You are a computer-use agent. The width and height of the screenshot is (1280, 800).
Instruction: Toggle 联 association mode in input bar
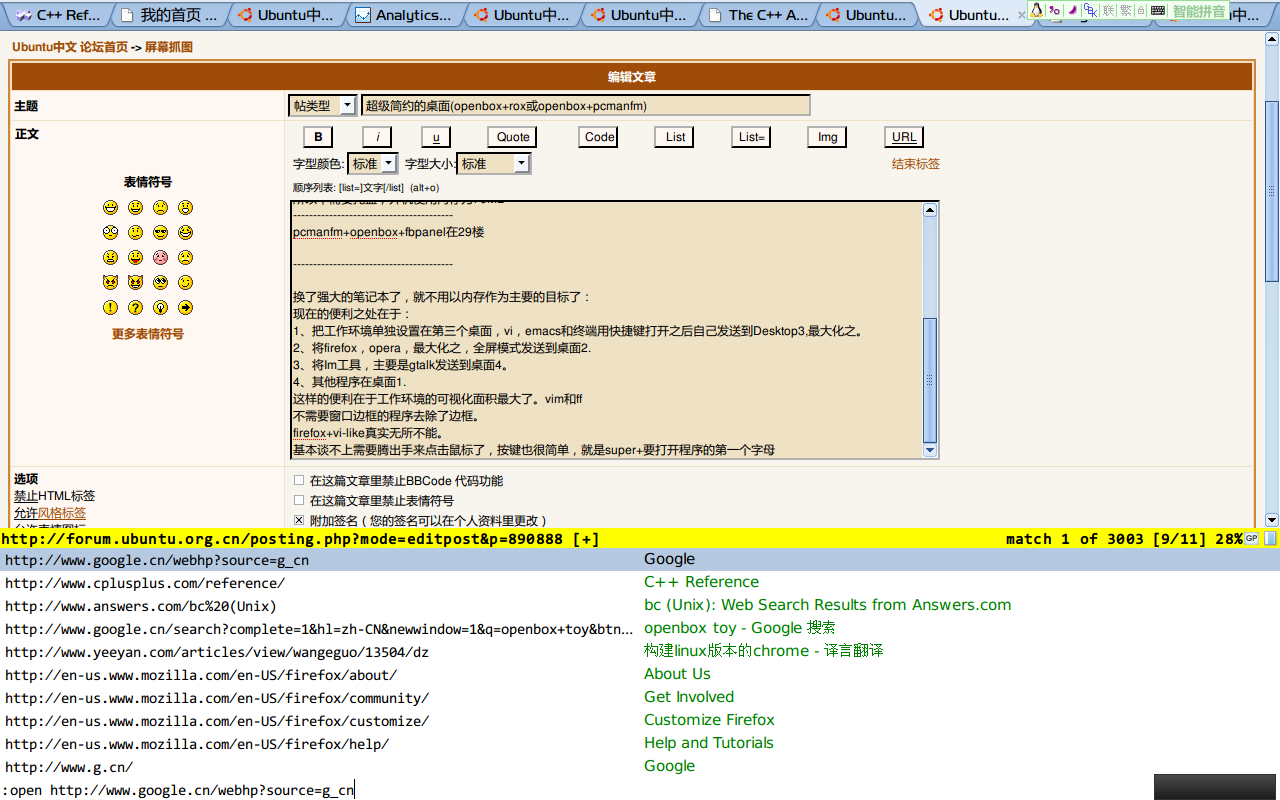pos(1108,10)
